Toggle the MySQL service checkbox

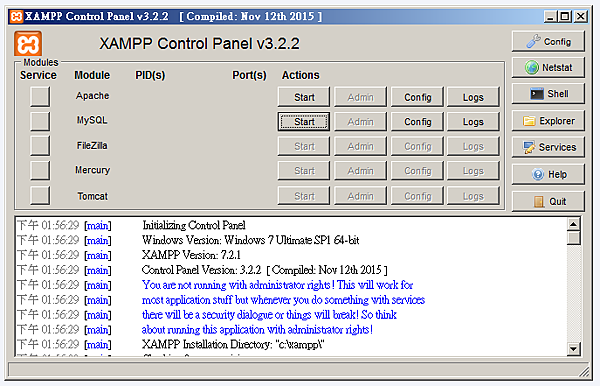tap(40, 121)
